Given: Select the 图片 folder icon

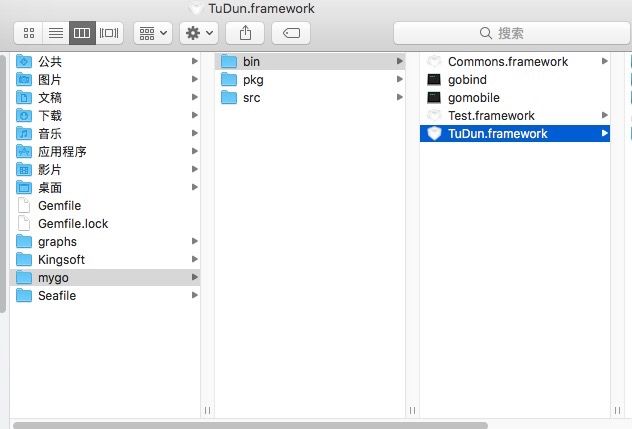Looking at the screenshot, I should click(x=24, y=79).
